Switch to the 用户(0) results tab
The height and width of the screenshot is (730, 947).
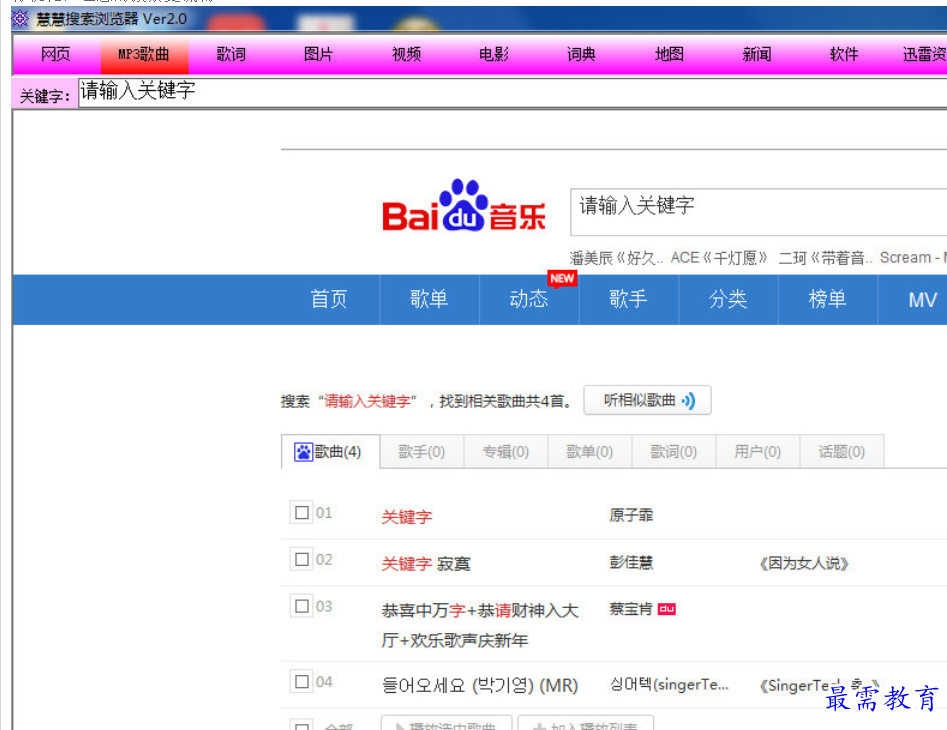coord(757,452)
